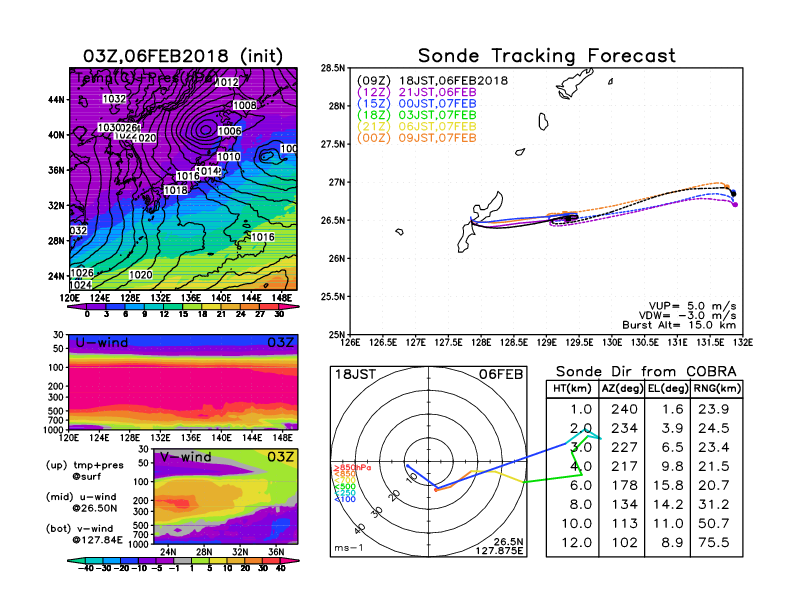Click the "Sonde Tracking Forecast" title

(x=547, y=56)
